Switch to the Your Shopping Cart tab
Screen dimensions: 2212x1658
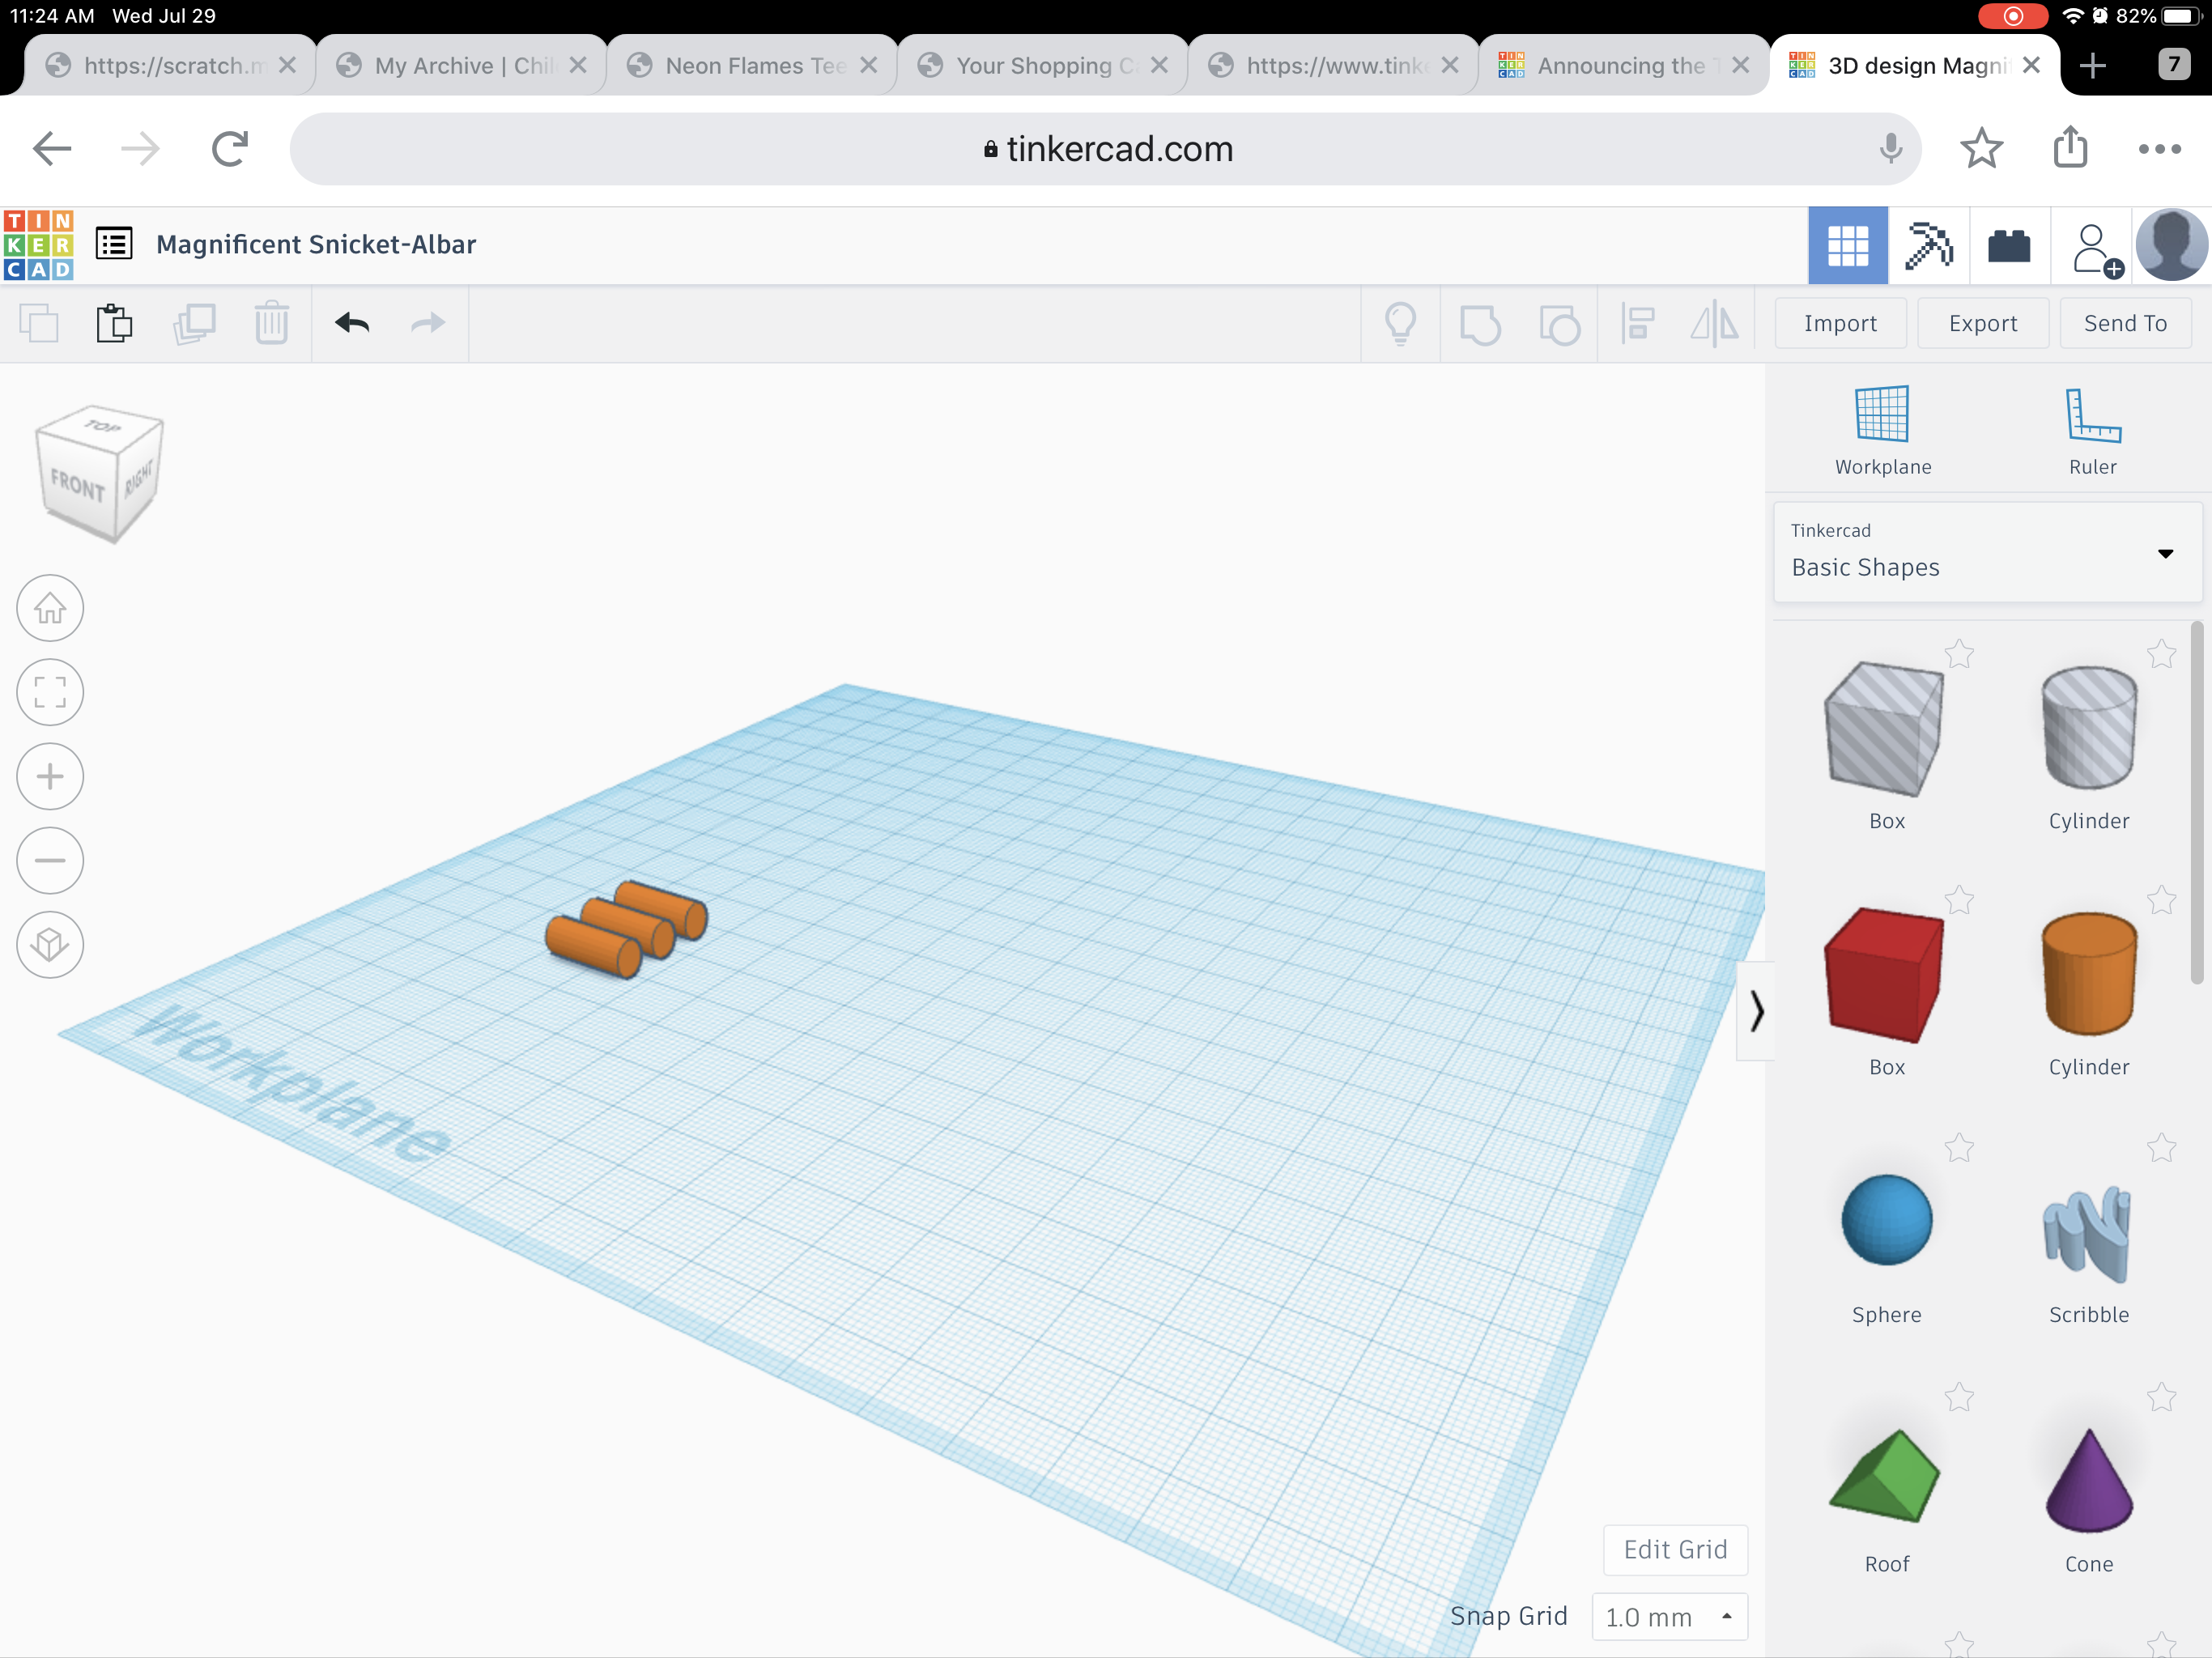pyautogui.click(x=1043, y=65)
